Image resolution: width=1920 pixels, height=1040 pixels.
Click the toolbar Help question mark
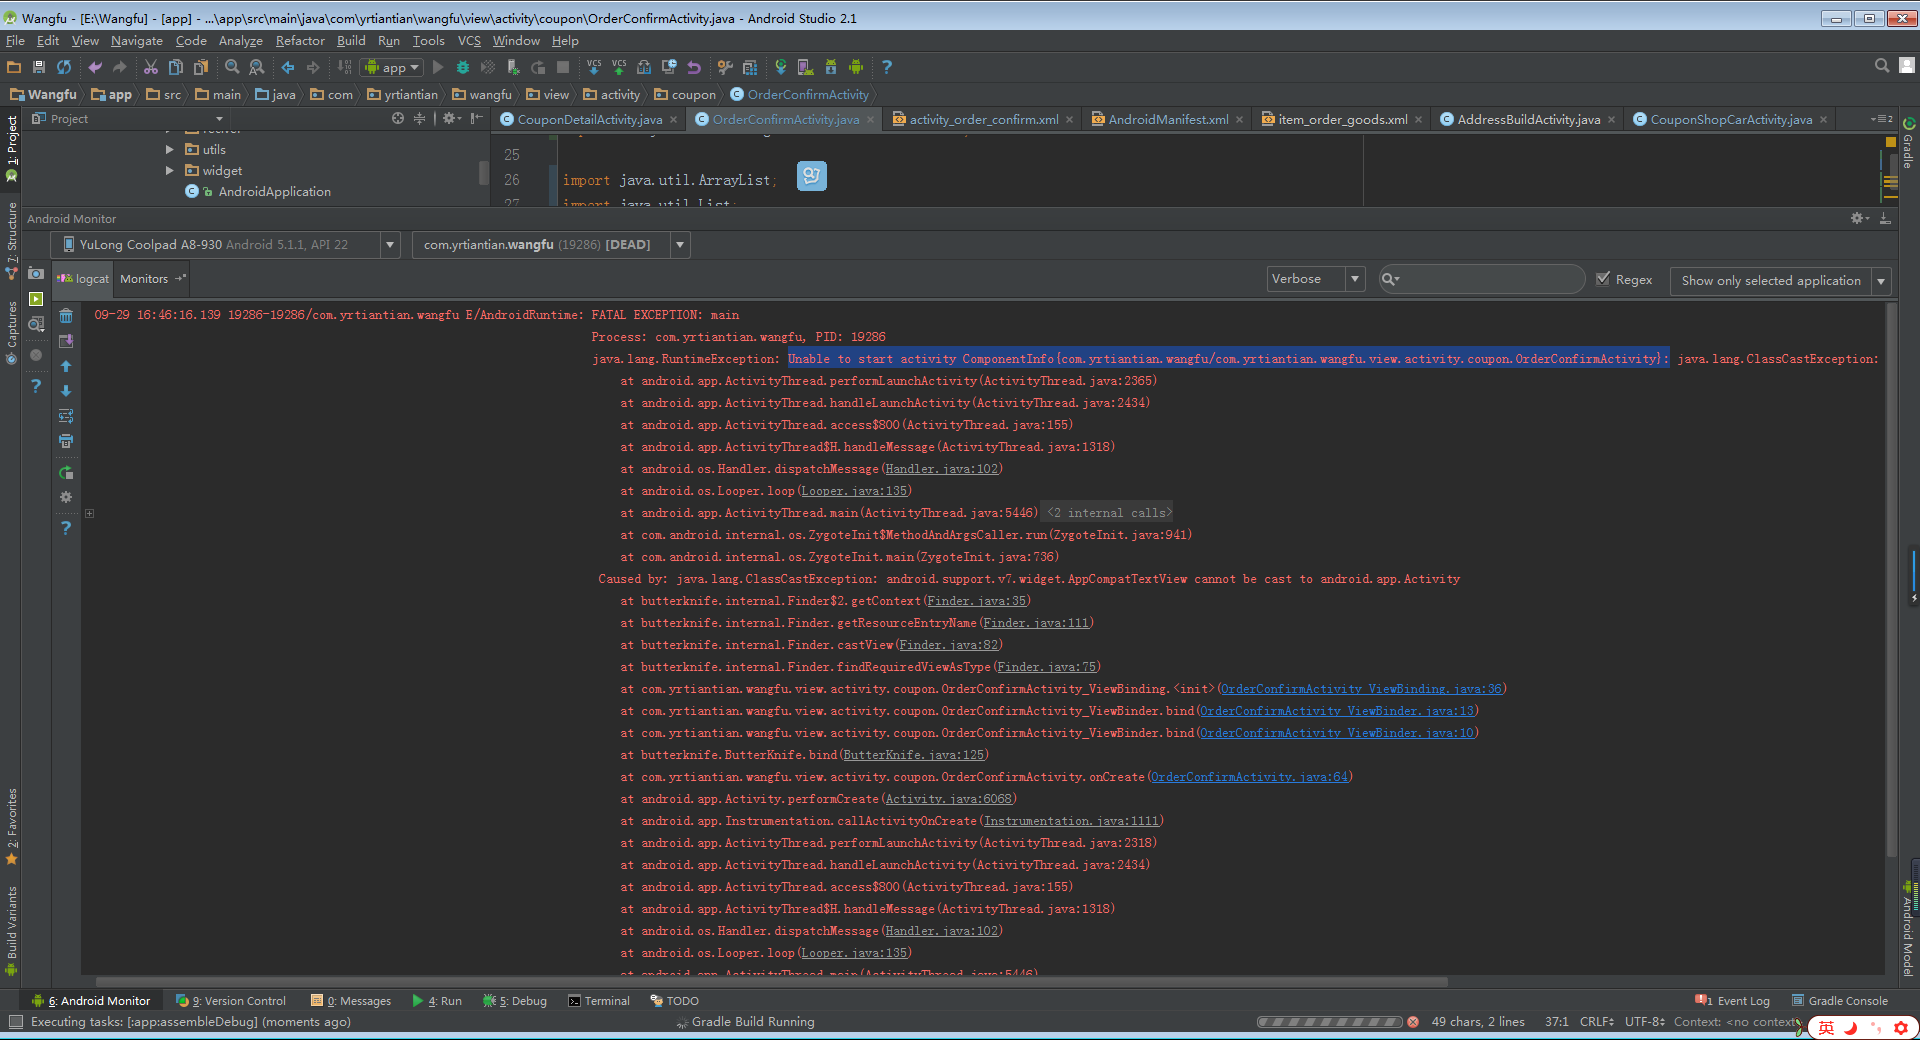pyautogui.click(x=886, y=67)
